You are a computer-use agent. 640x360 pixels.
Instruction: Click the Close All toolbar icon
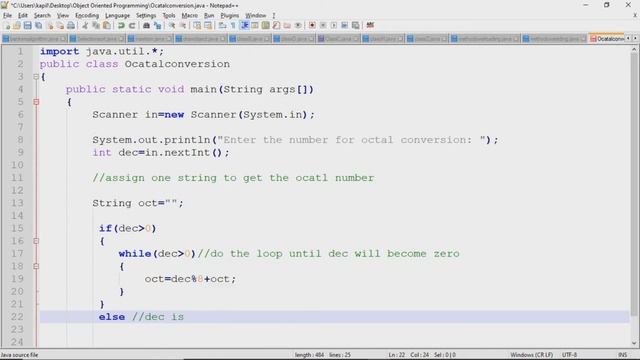(60, 25)
